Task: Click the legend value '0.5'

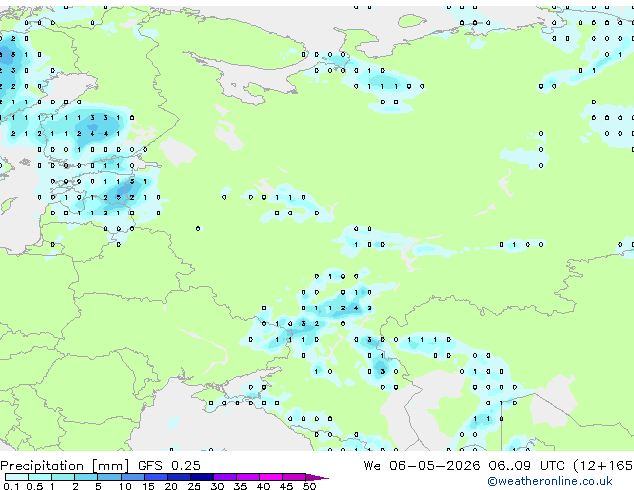Action: tap(35, 486)
